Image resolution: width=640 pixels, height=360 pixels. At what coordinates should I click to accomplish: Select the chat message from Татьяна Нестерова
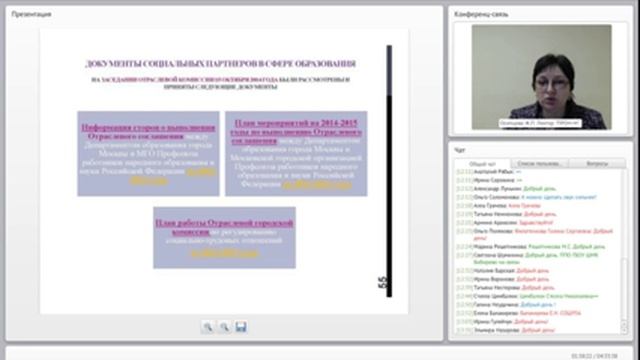point(505,288)
